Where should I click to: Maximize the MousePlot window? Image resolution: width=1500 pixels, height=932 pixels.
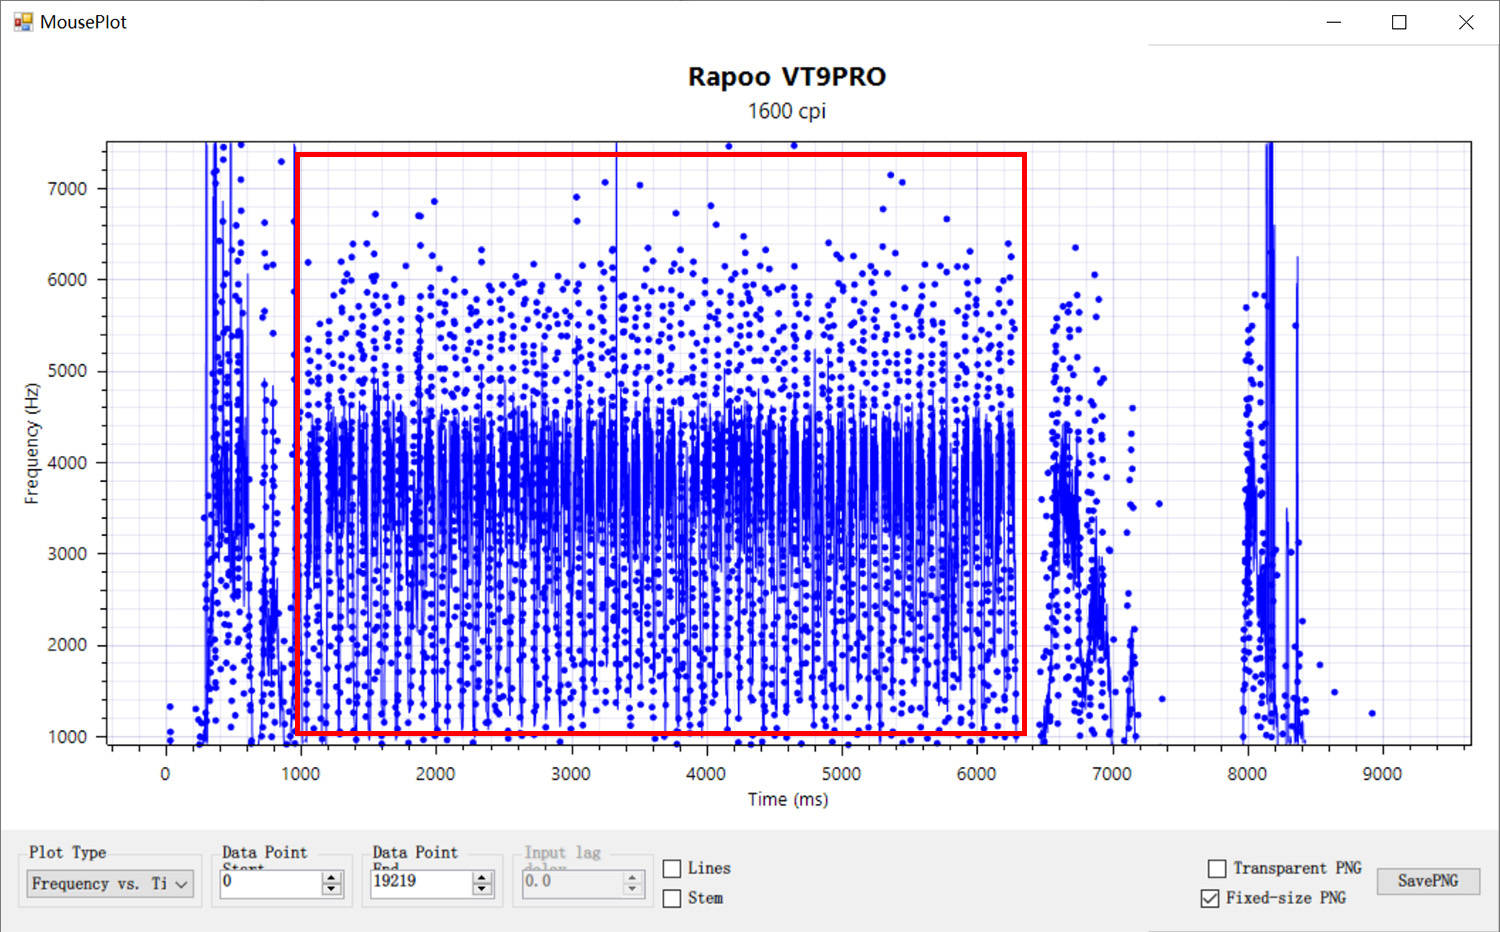point(1399,22)
